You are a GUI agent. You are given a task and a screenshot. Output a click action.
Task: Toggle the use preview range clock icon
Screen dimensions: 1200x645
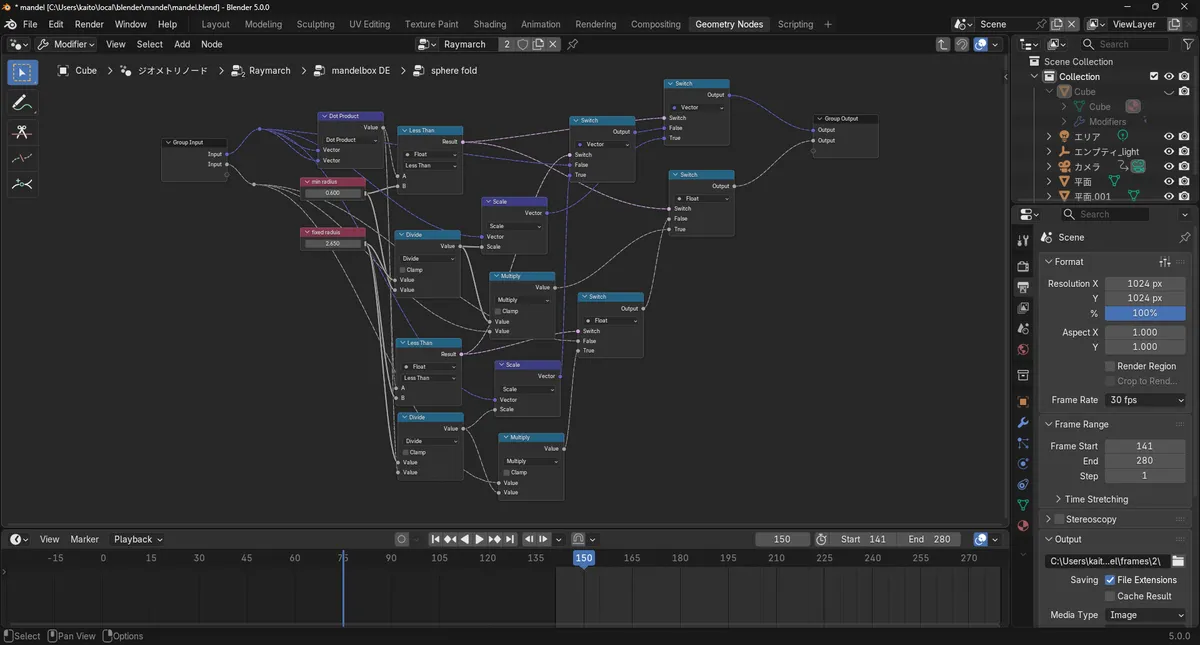(821, 539)
